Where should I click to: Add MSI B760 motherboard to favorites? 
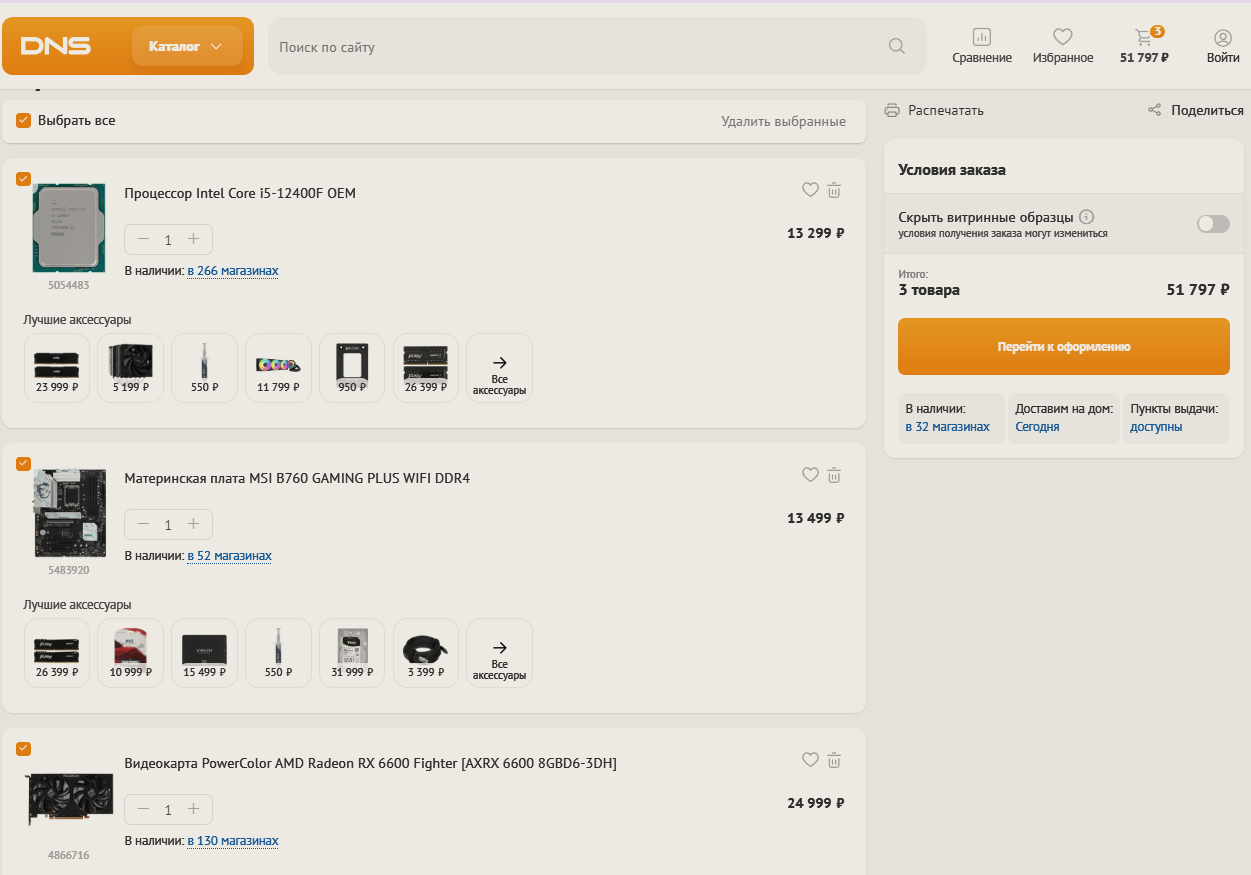[810, 475]
